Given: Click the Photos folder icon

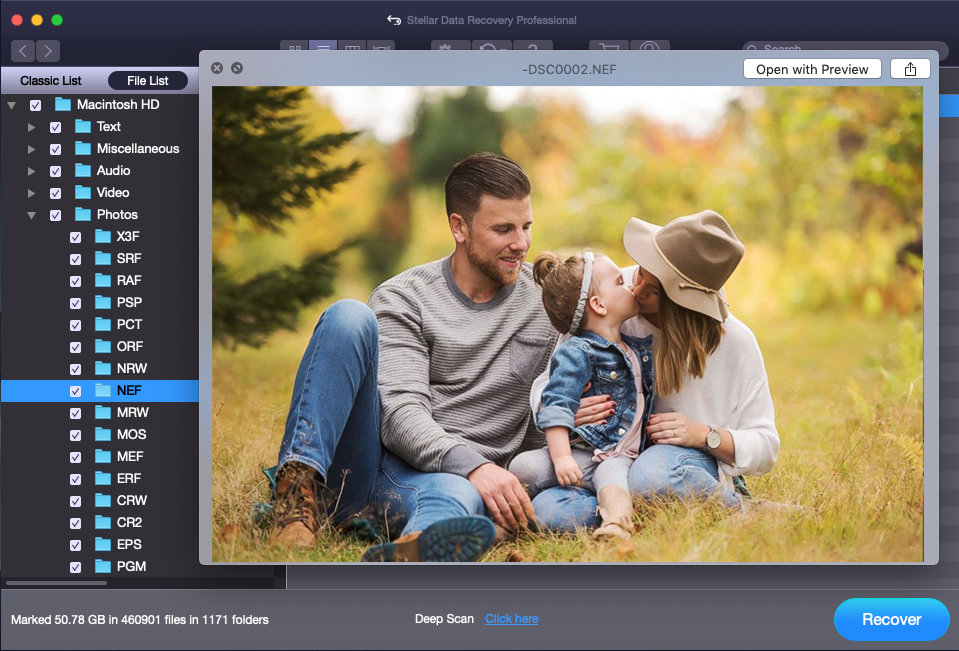Looking at the screenshot, I should point(83,215).
